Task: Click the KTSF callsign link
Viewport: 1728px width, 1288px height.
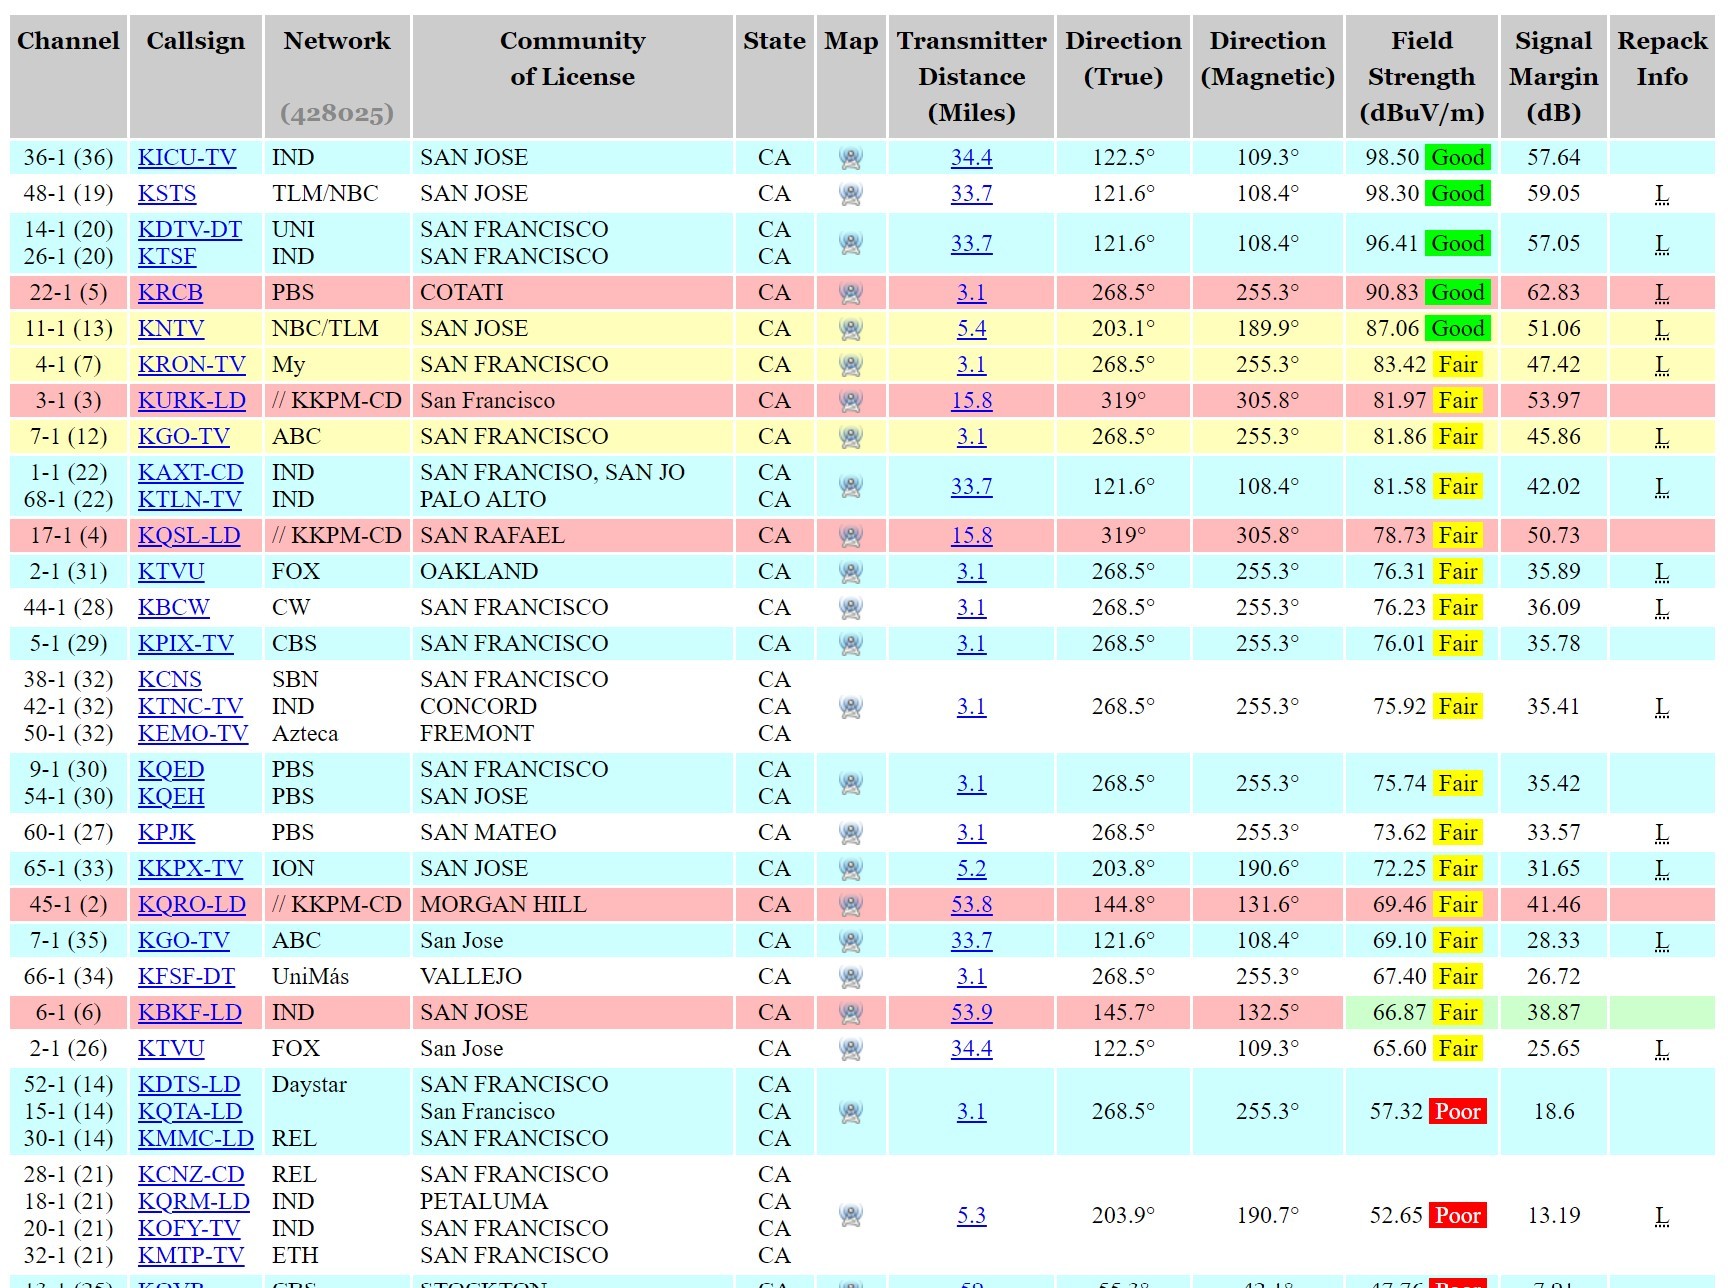Action: click(167, 257)
